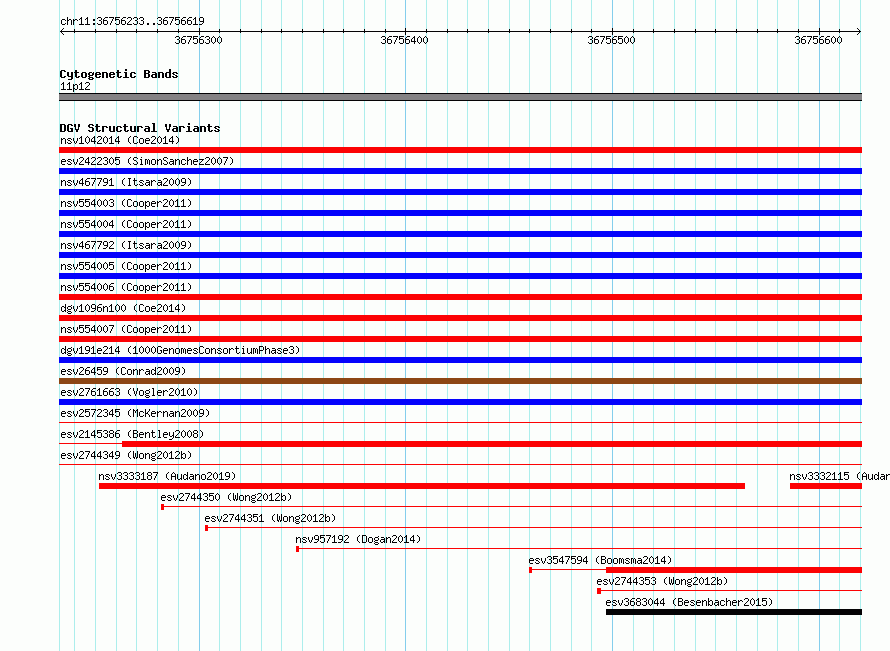Click the nsv554005 (Cooper2011) label
The height and width of the screenshot is (651, 890).
(126, 266)
